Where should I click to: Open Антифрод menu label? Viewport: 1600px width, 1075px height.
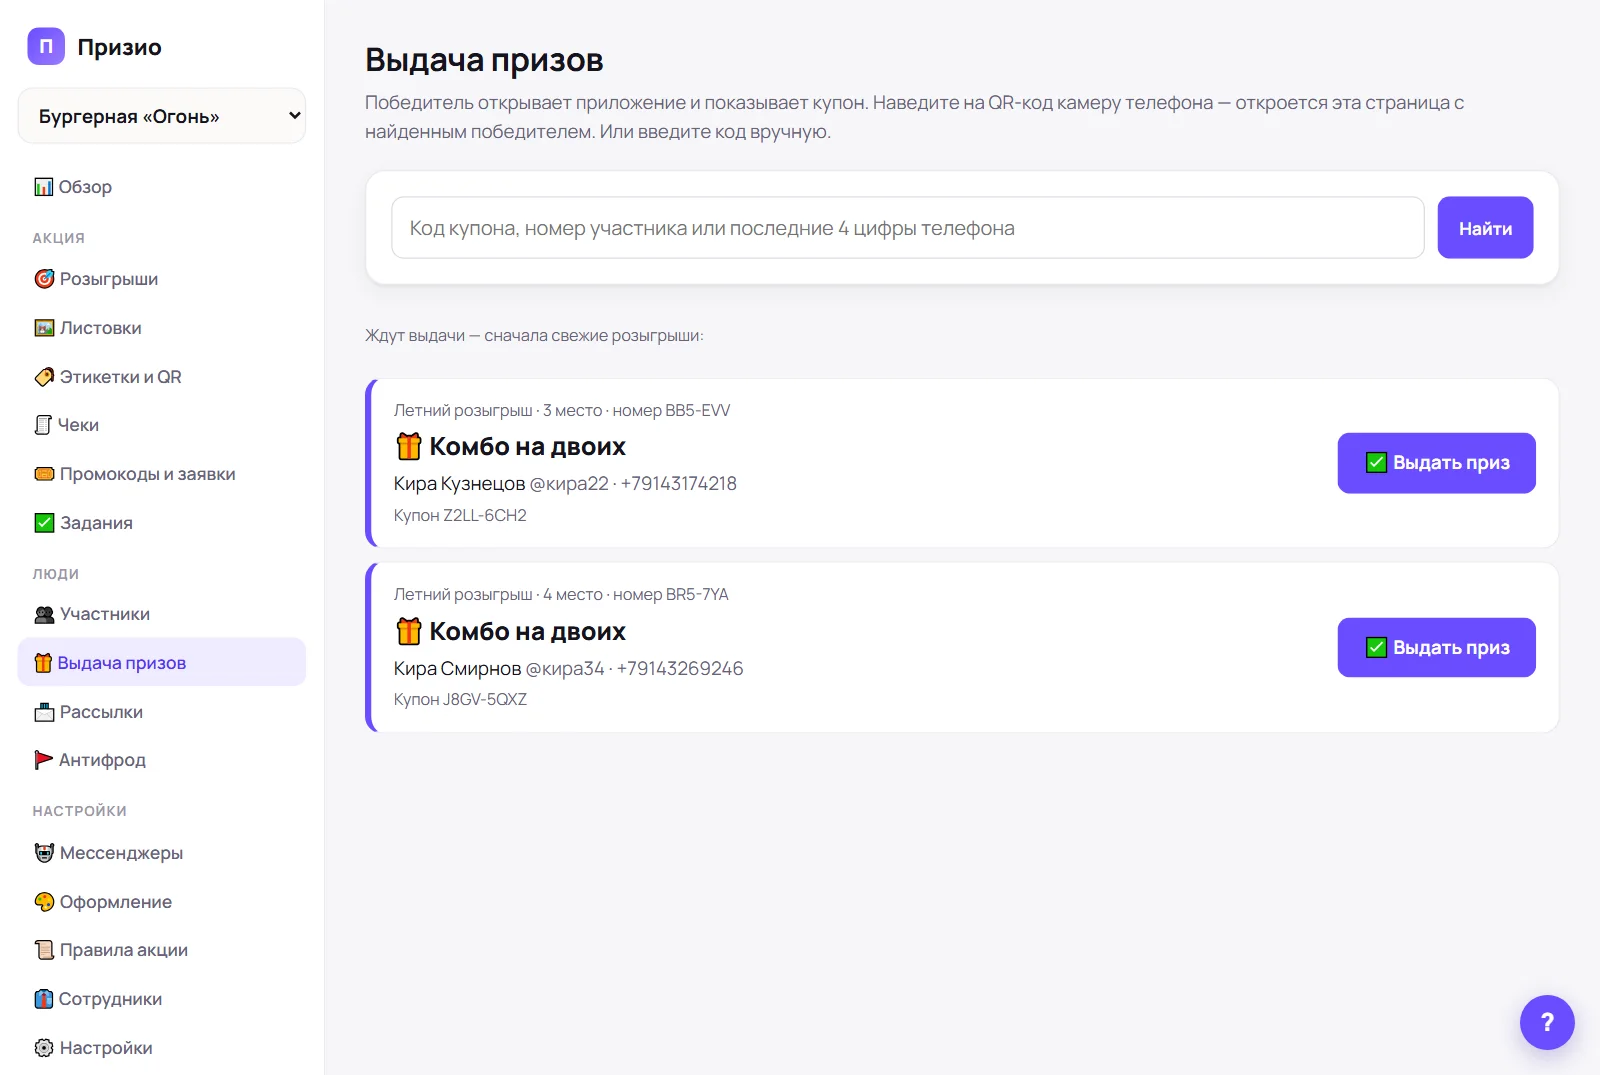click(102, 760)
